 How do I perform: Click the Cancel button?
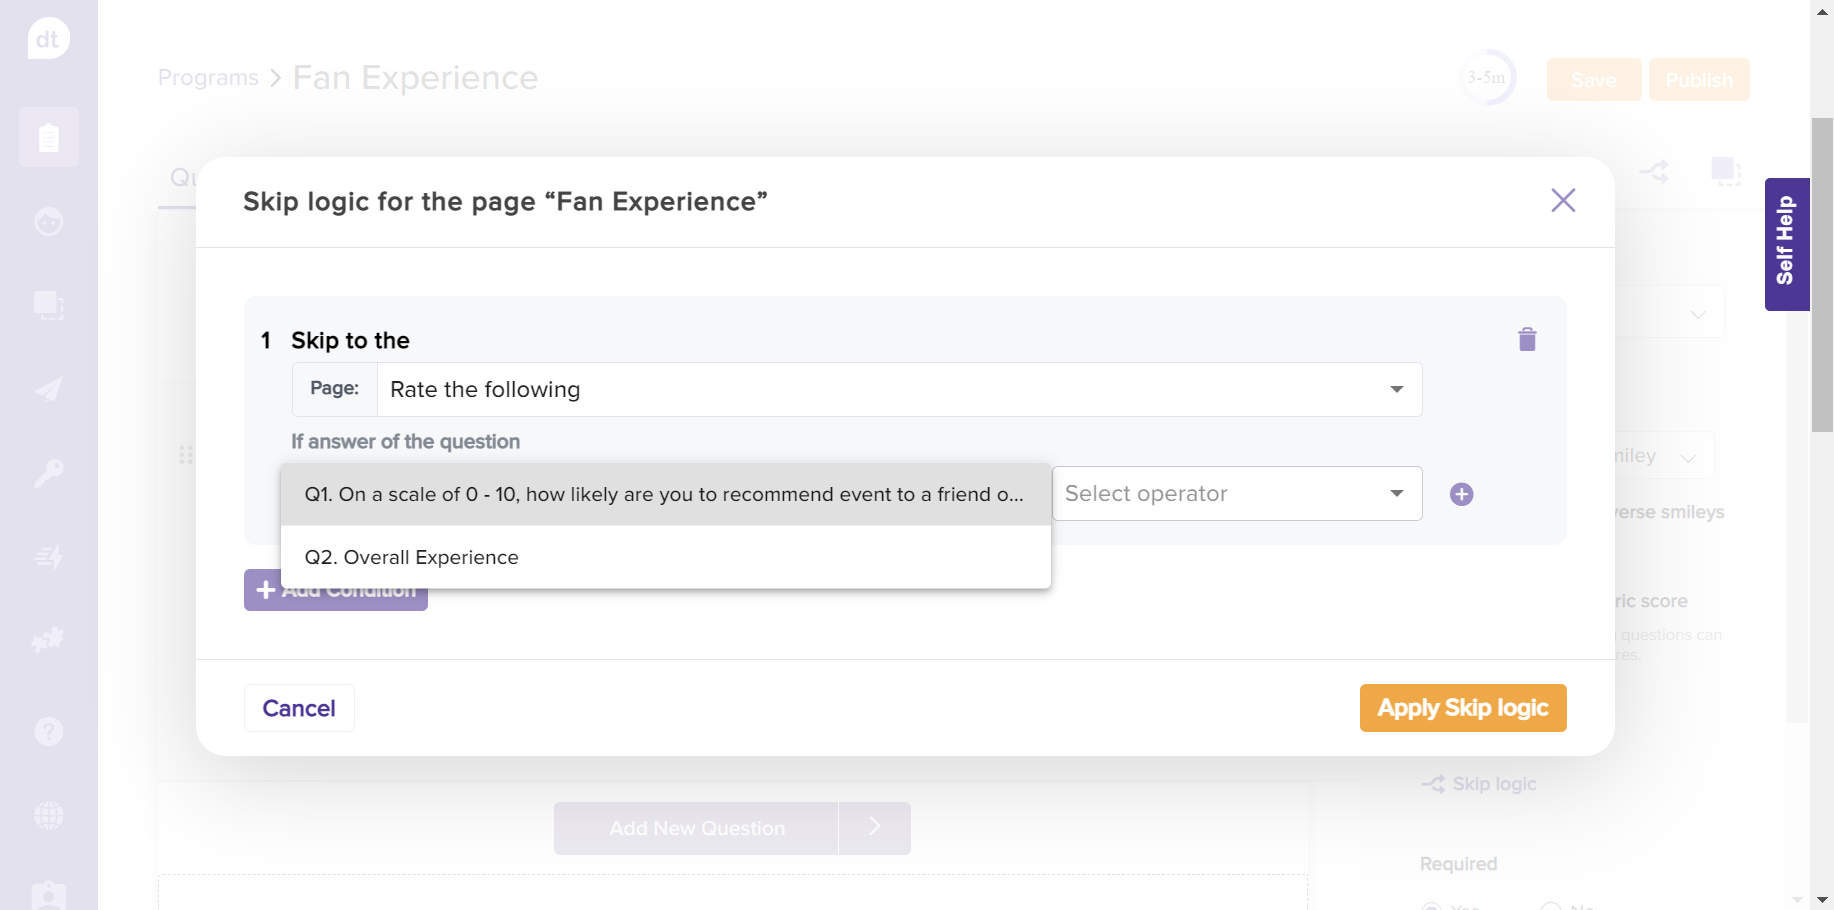point(299,708)
